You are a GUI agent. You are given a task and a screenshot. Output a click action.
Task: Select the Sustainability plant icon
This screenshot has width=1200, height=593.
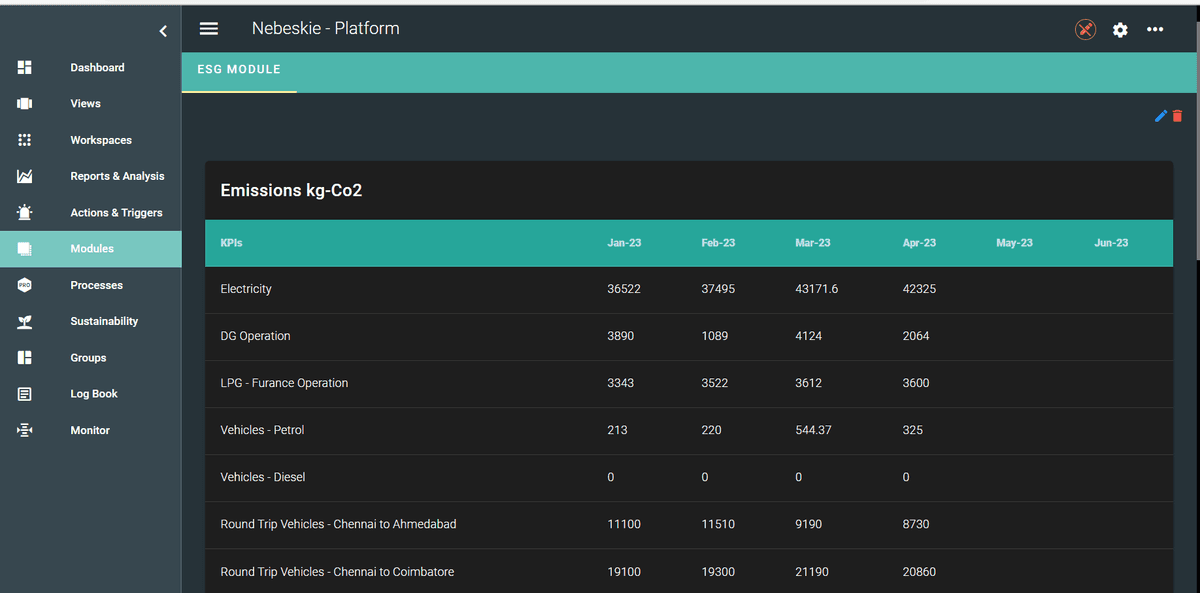[x=25, y=321]
